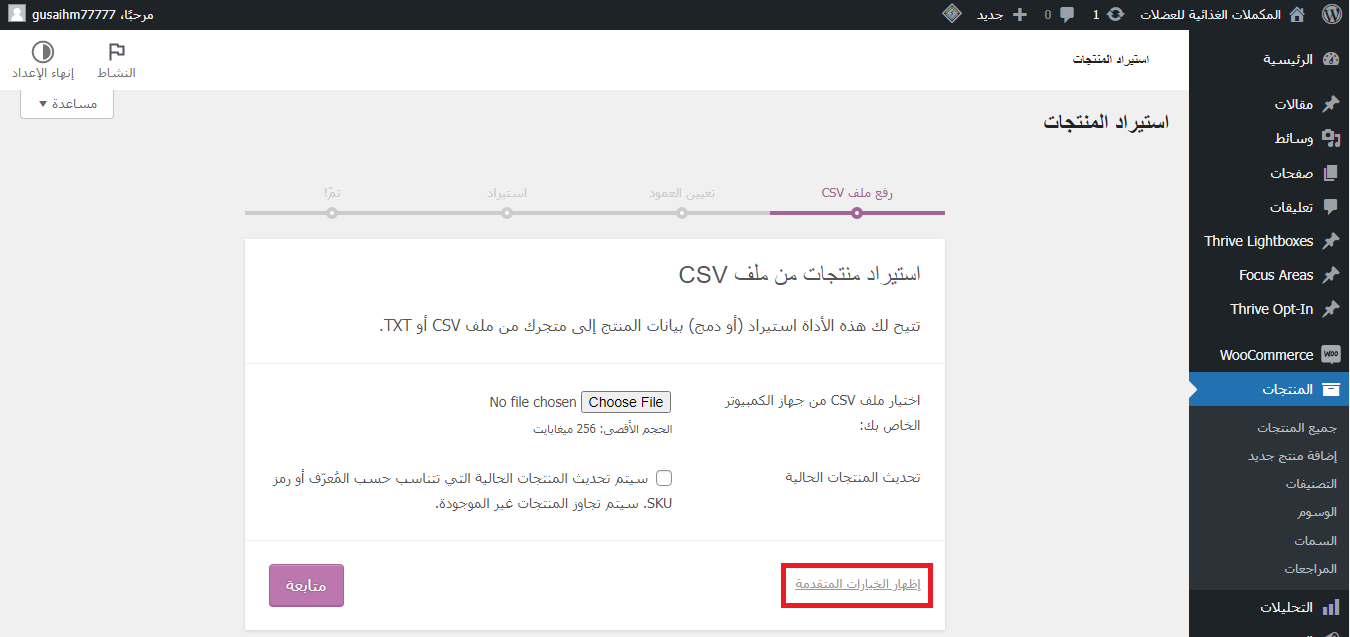Click the diamond icon in admin bar

(x=953, y=15)
